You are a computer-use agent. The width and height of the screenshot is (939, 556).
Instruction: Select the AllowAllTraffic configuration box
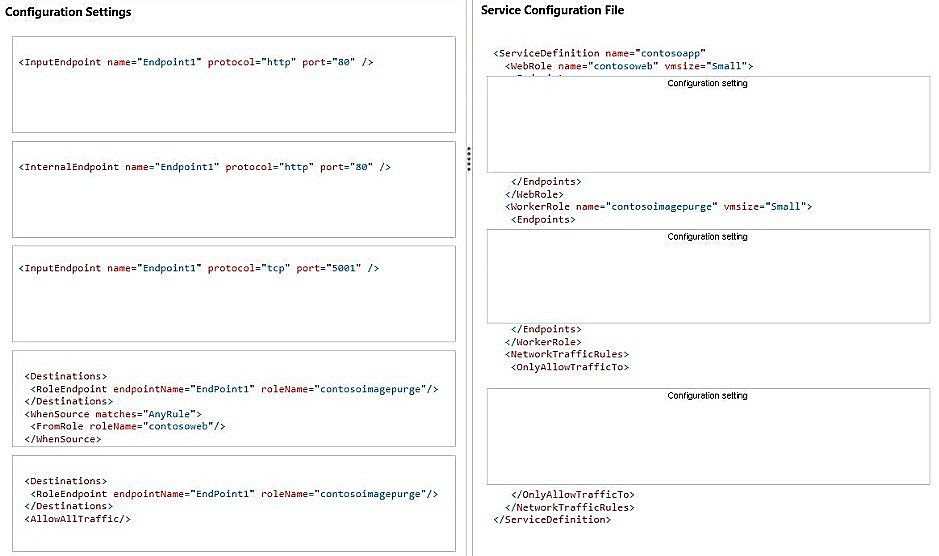pos(234,503)
